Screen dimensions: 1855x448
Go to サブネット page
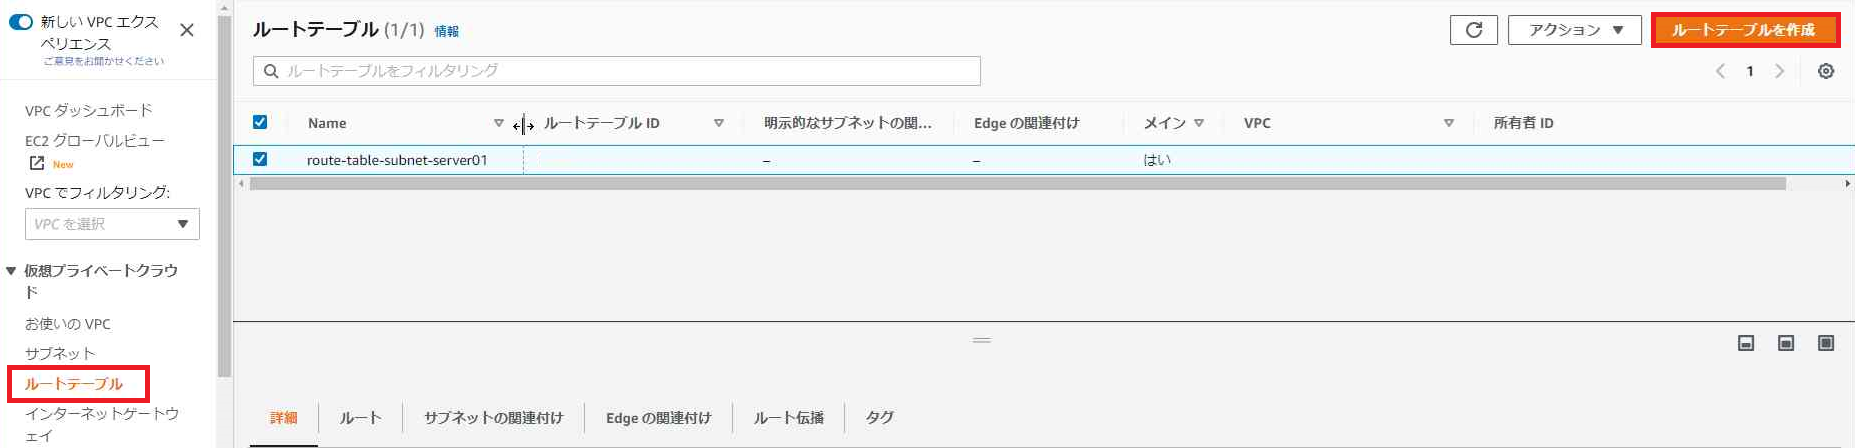60,353
